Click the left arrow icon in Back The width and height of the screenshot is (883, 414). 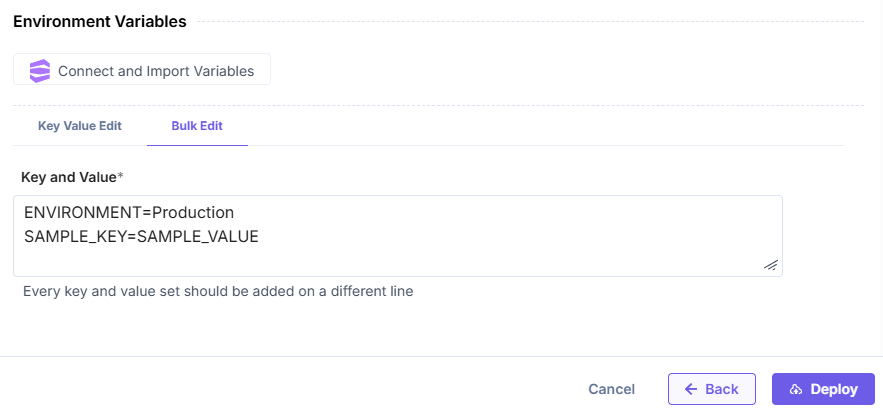tap(690, 389)
